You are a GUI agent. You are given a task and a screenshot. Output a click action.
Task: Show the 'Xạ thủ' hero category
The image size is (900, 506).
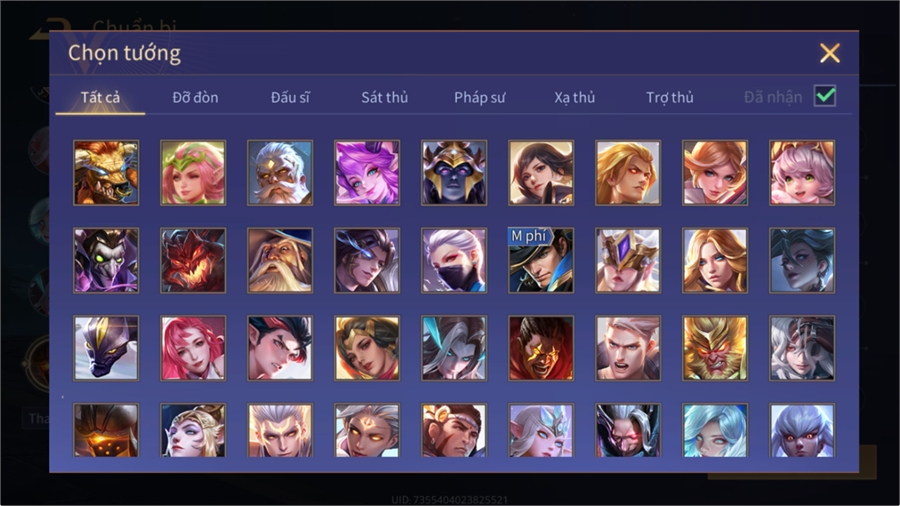click(x=575, y=98)
